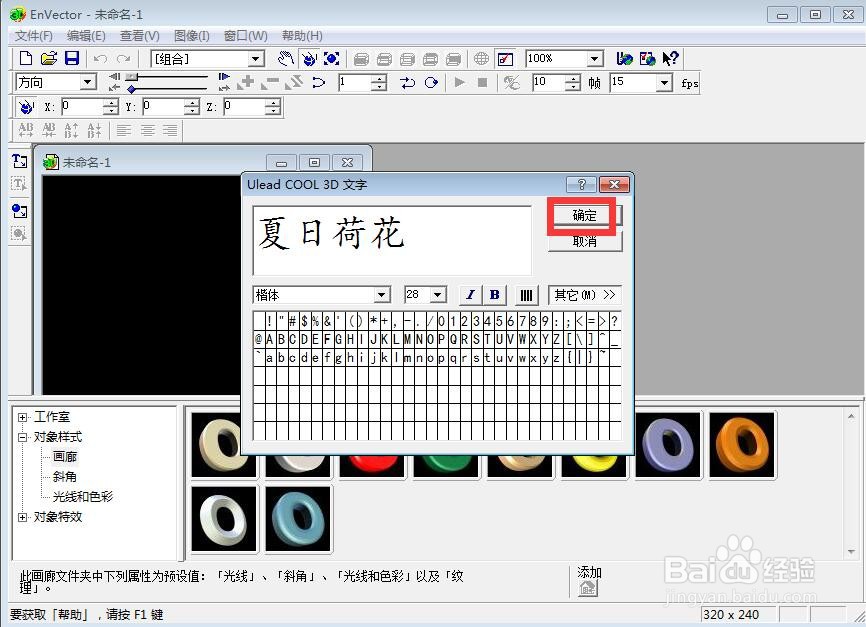Open the 100% zoom dropdown
This screenshot has height=627, width=866.
(x=594, y=59)
